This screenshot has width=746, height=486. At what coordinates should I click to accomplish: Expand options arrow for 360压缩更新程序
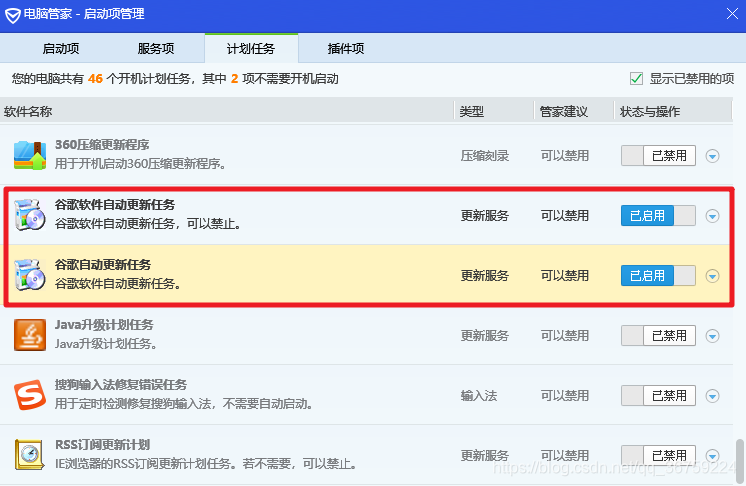pyautogui.click(x=712, y=156)
